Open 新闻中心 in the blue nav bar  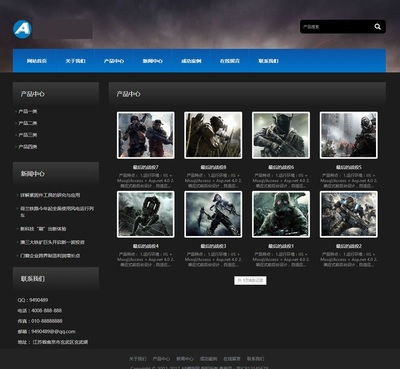(x=153, y=61)
